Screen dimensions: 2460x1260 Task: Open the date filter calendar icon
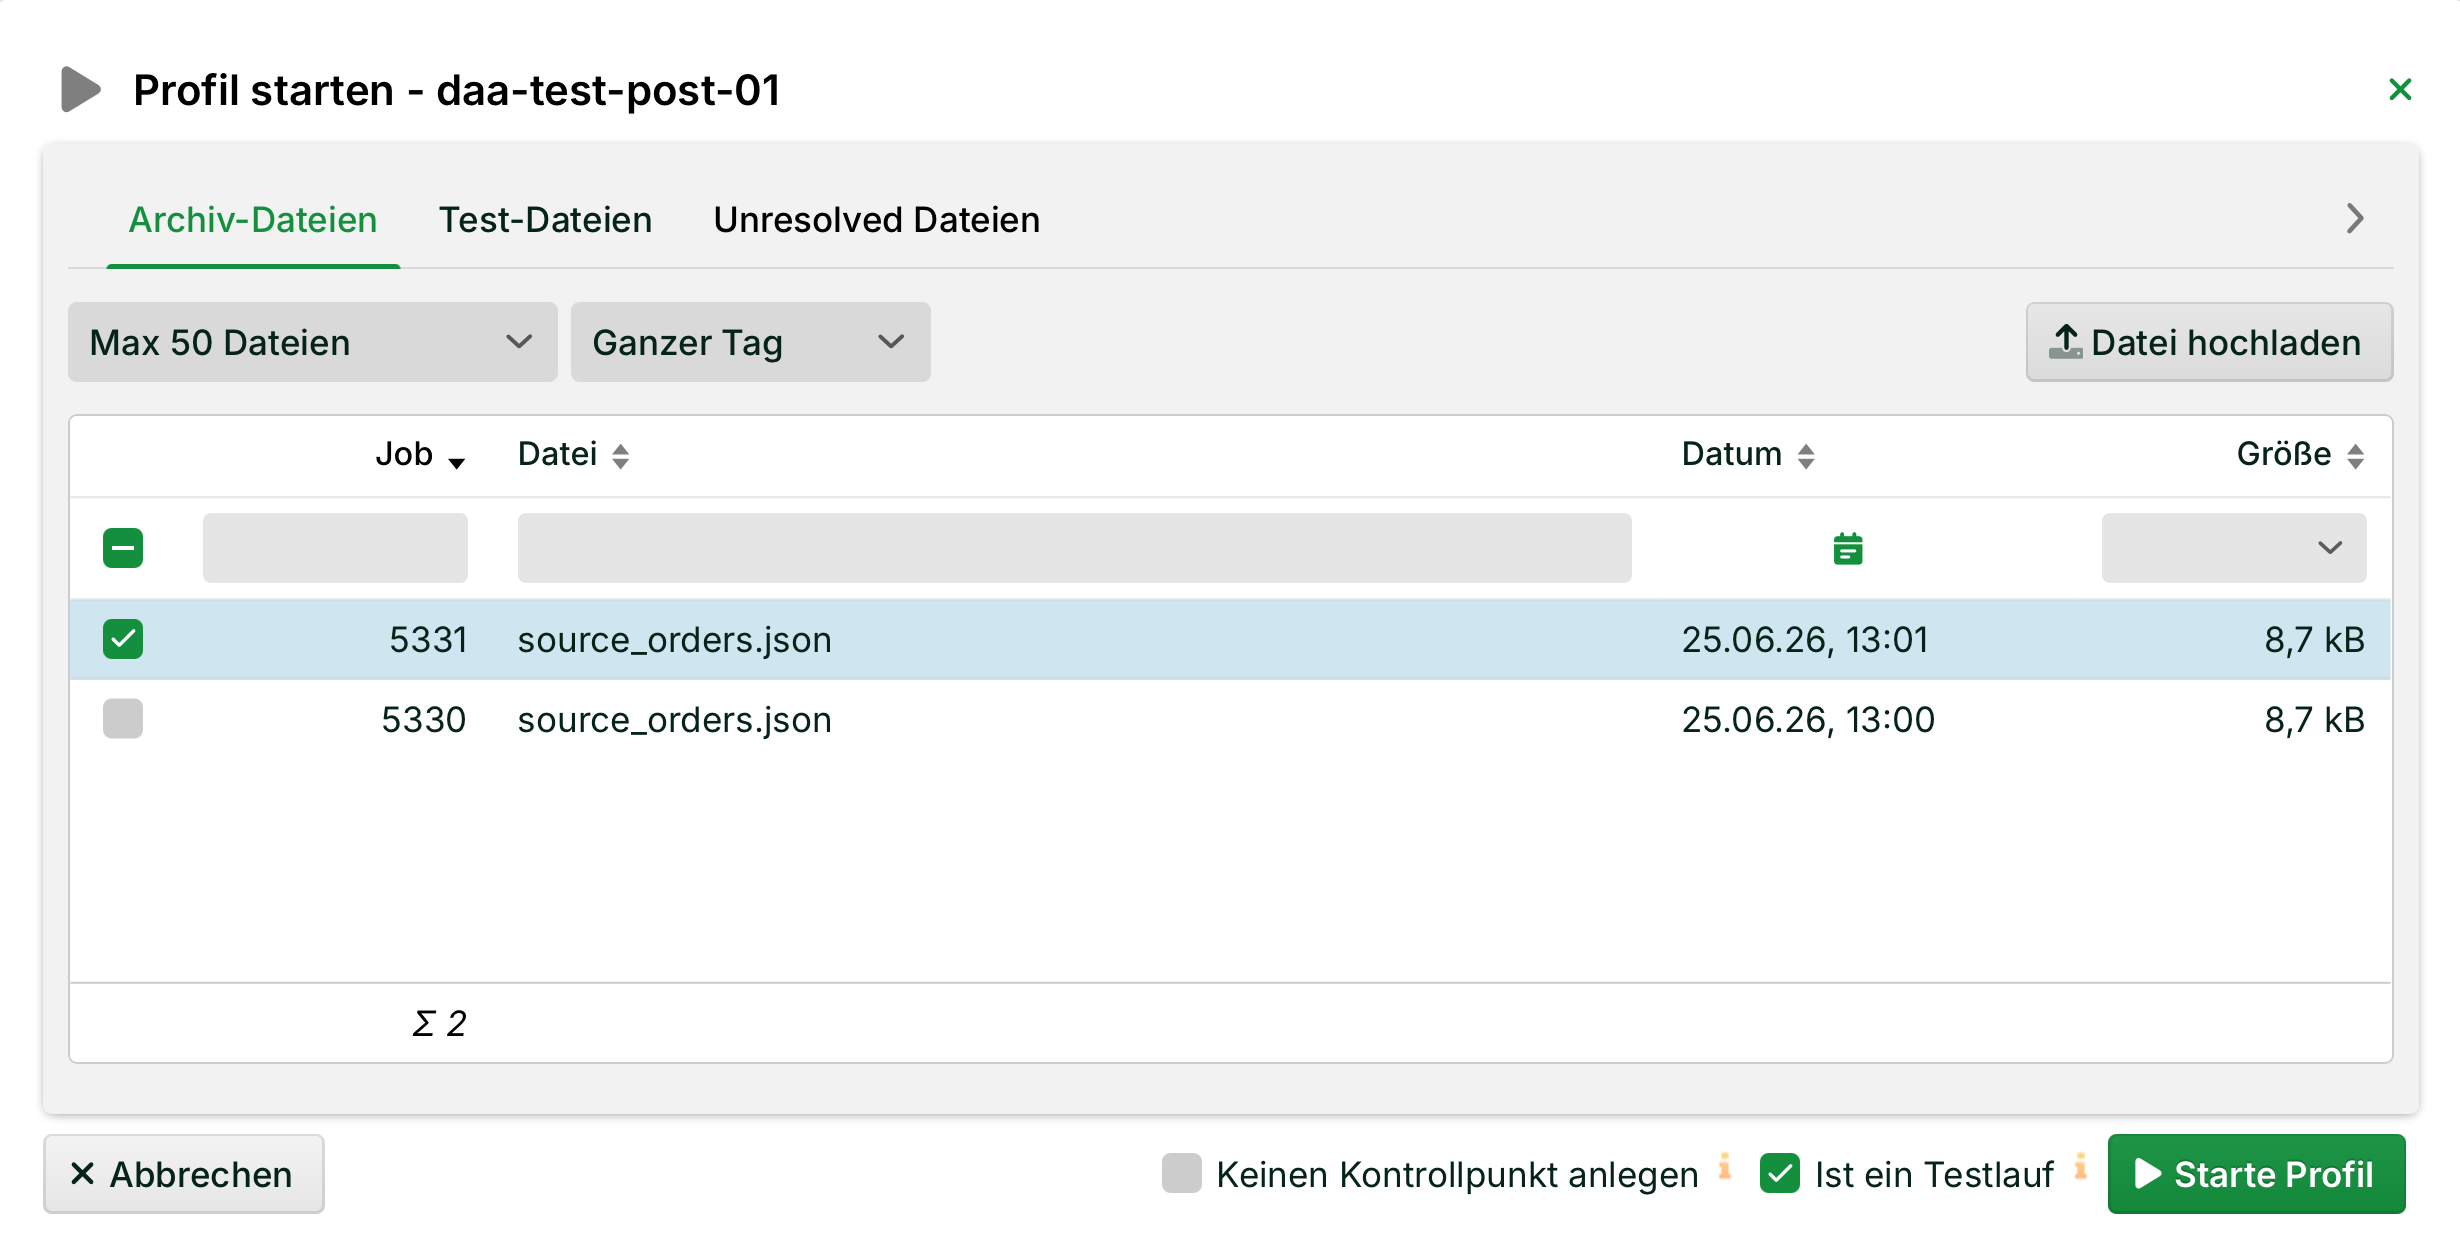pos(1848,549)
